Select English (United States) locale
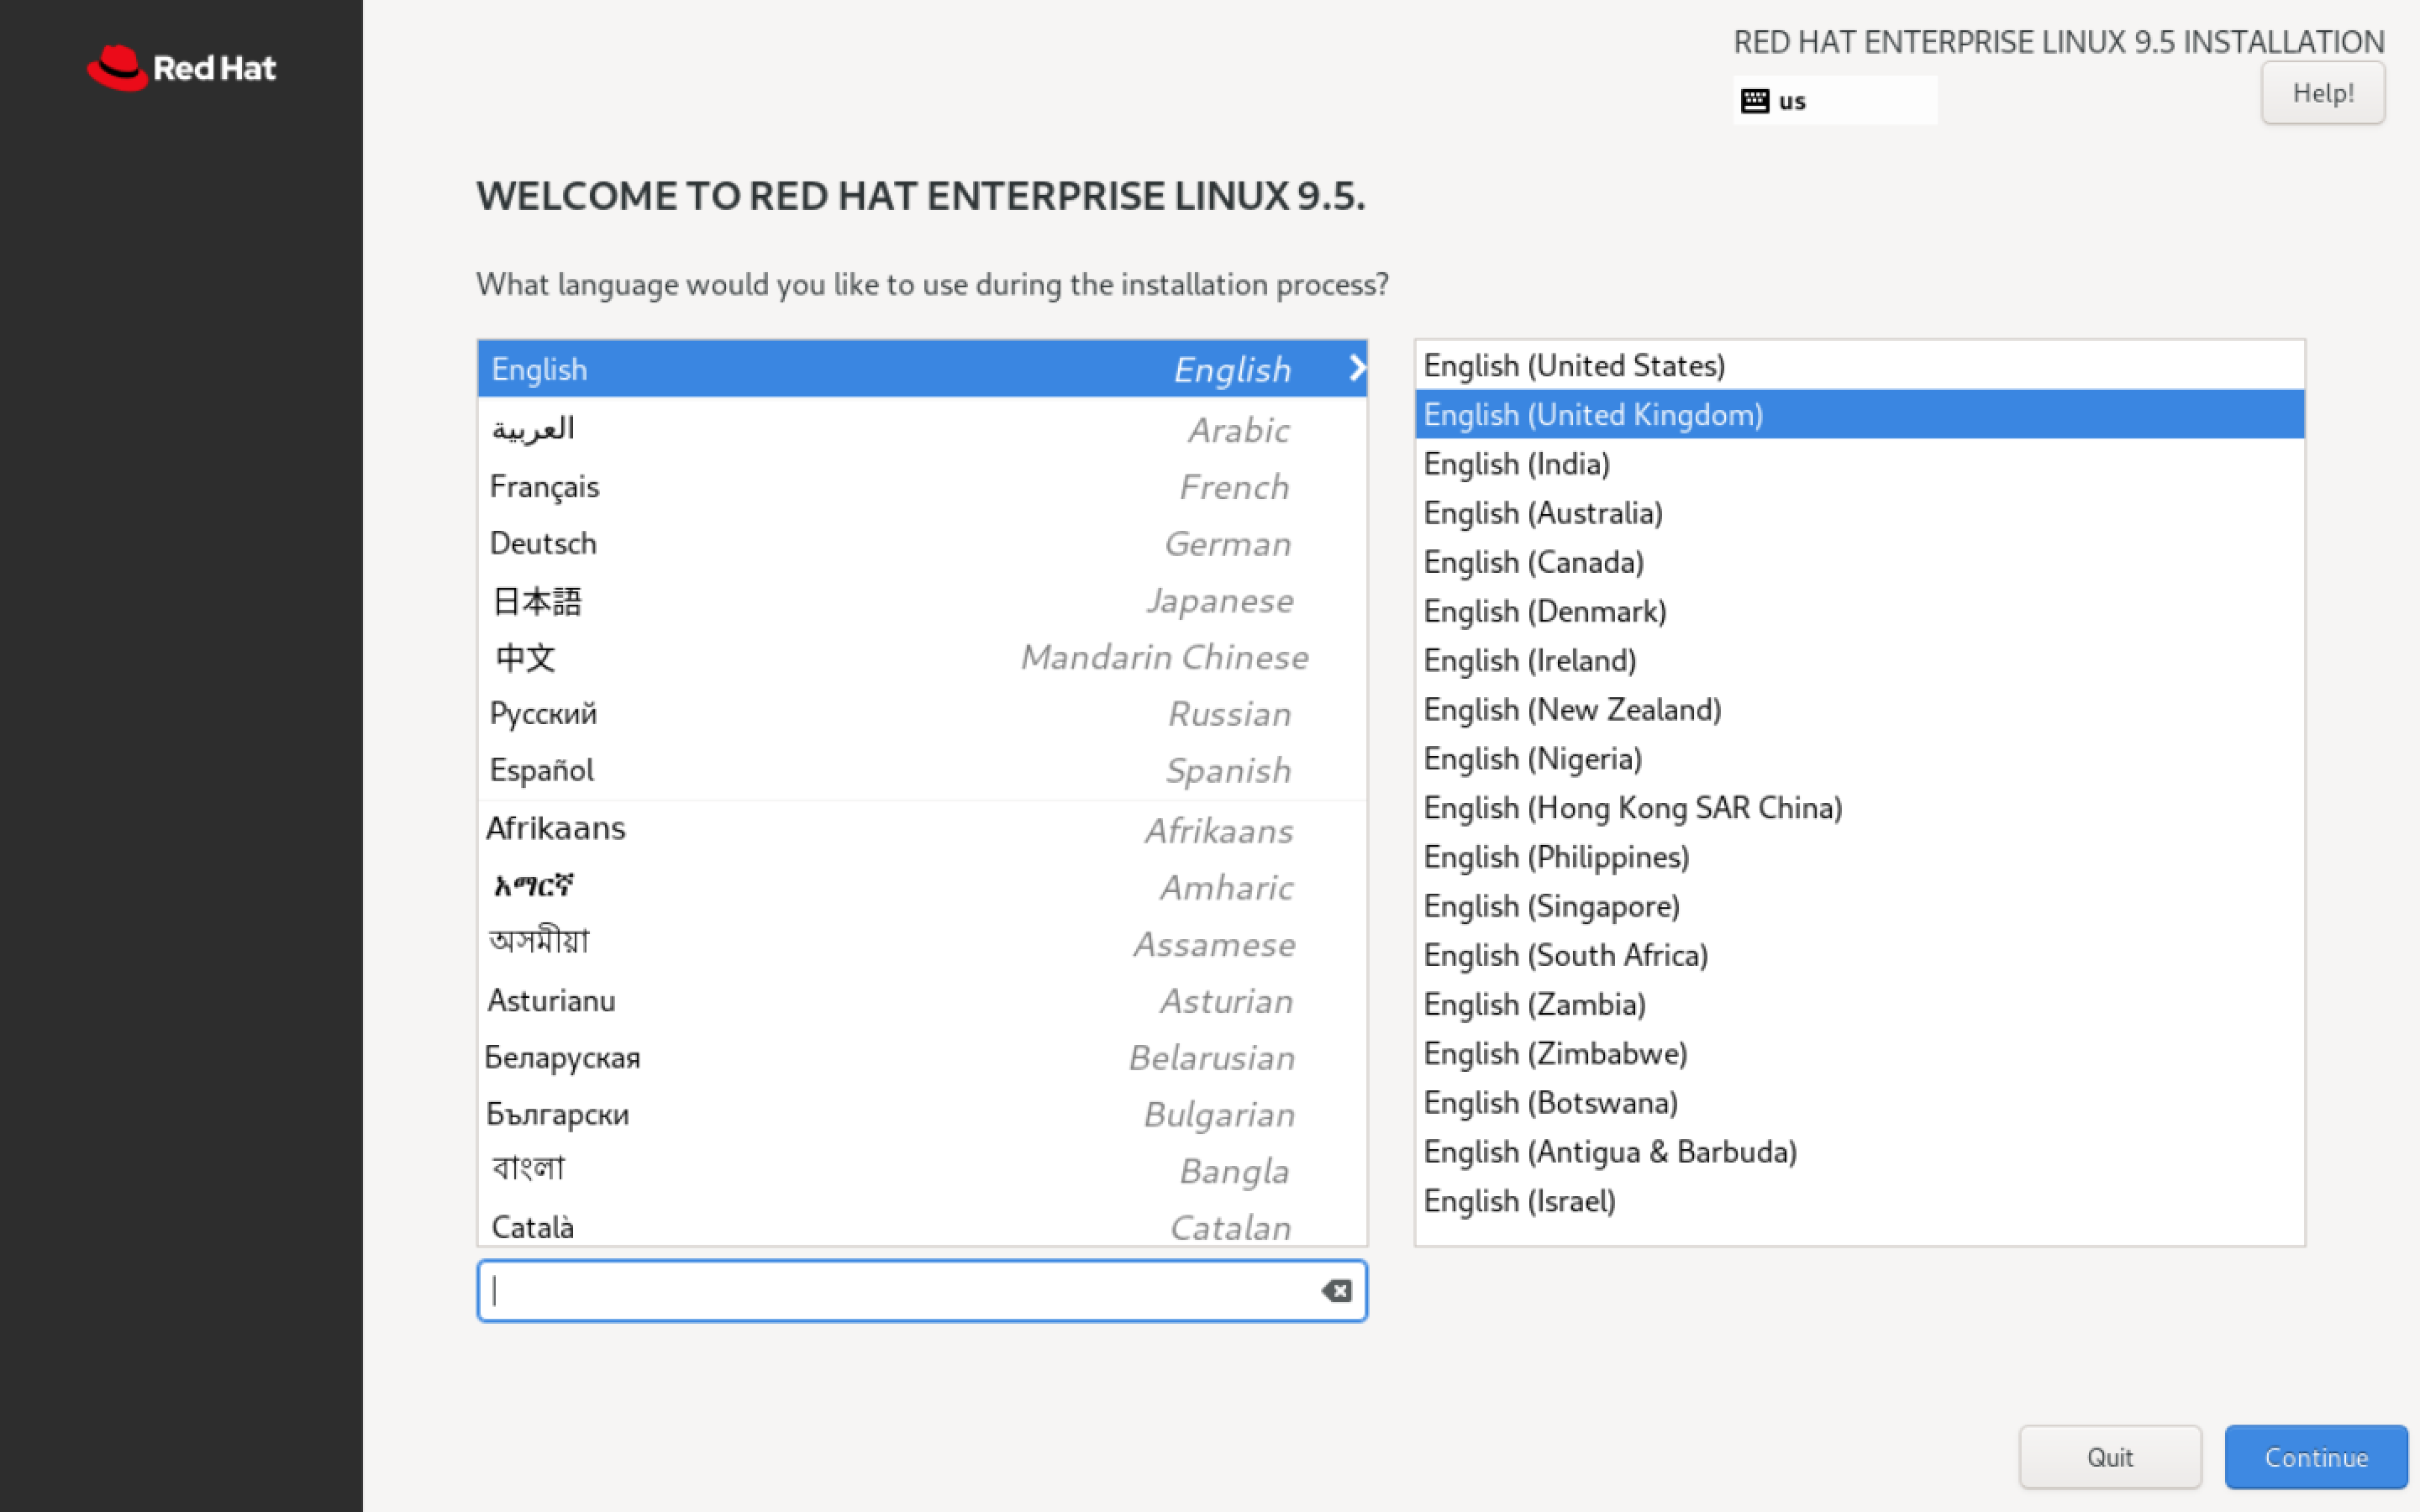This screenshot has width=2420, height=1512. [x=1858, y=366]
